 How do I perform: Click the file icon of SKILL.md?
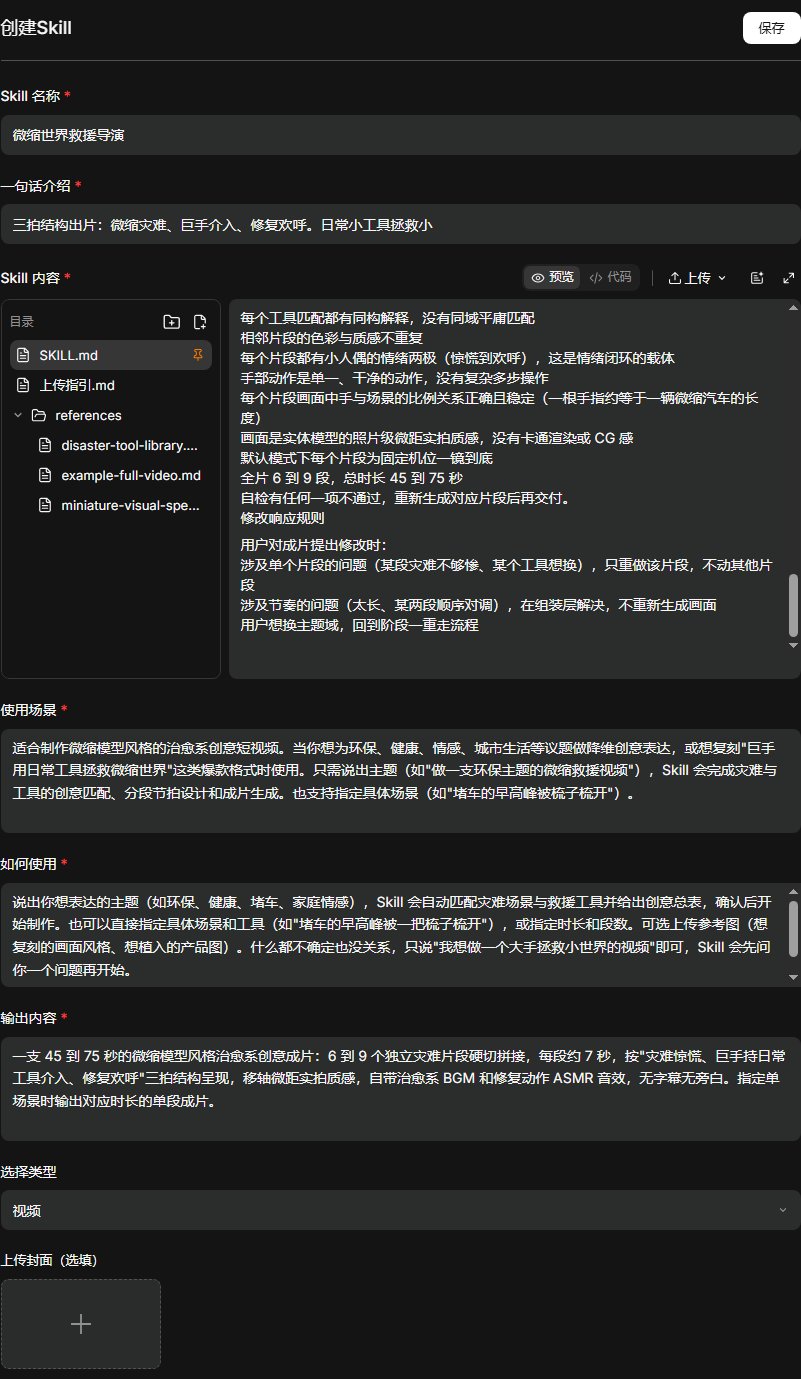tap(24, 355)
